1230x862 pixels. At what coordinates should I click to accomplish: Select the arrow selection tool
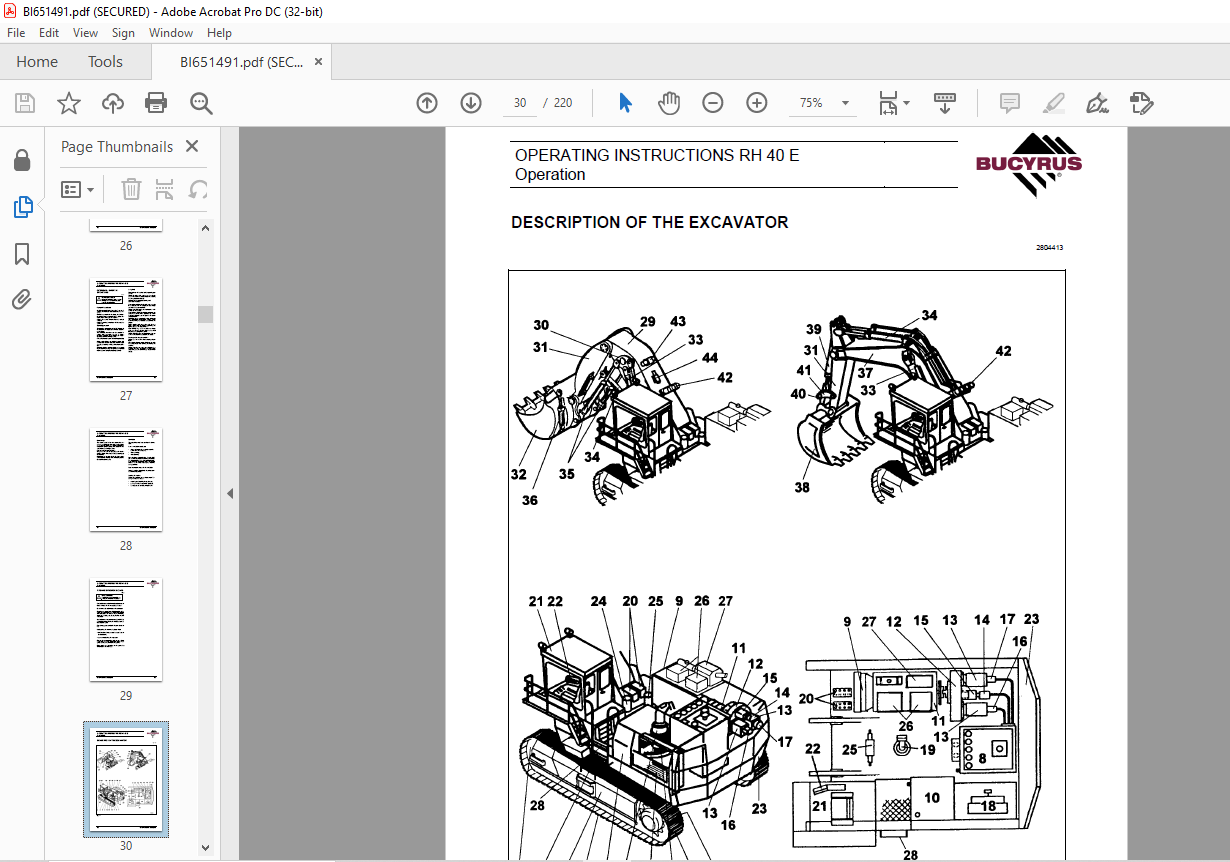pyautogui.click(x=626, y=103)
